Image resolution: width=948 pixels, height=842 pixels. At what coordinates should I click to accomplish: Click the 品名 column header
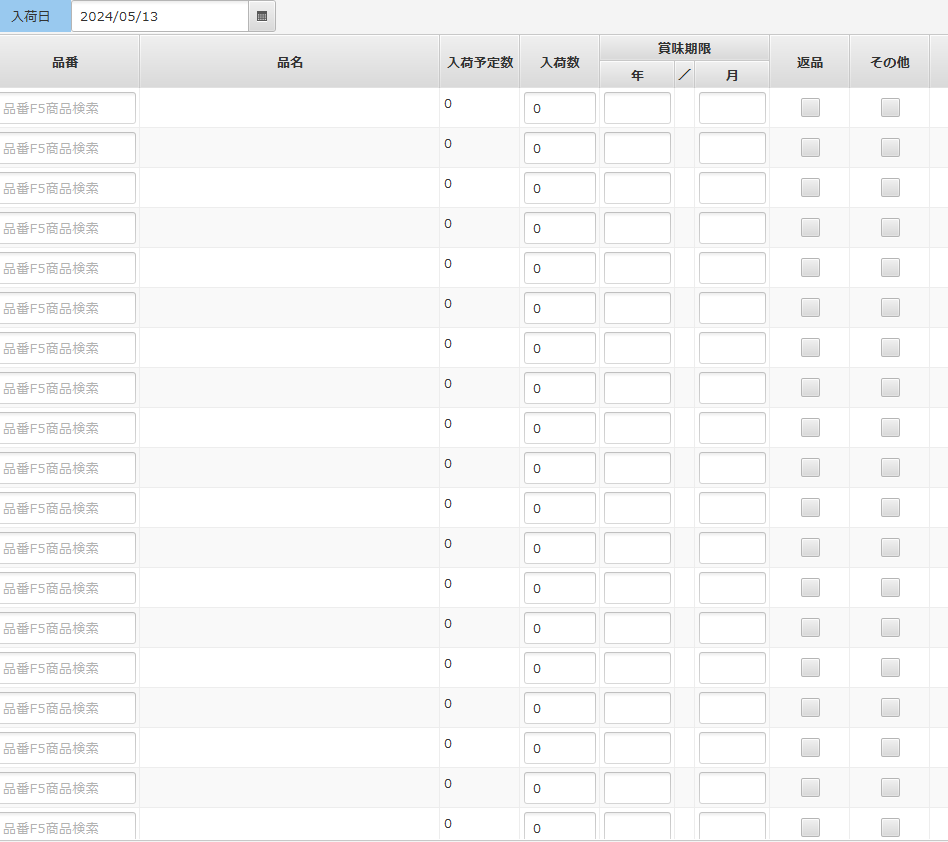290,62
